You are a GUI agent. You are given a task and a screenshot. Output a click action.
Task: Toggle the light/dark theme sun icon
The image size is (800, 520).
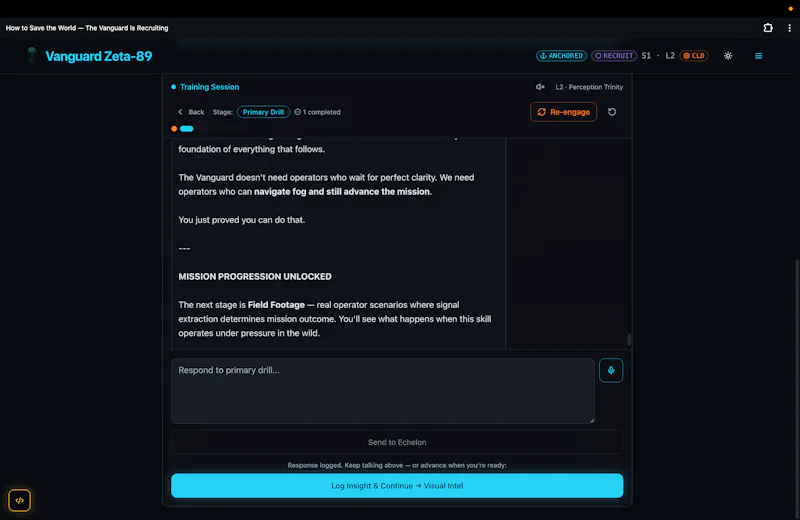coord(728,56)
